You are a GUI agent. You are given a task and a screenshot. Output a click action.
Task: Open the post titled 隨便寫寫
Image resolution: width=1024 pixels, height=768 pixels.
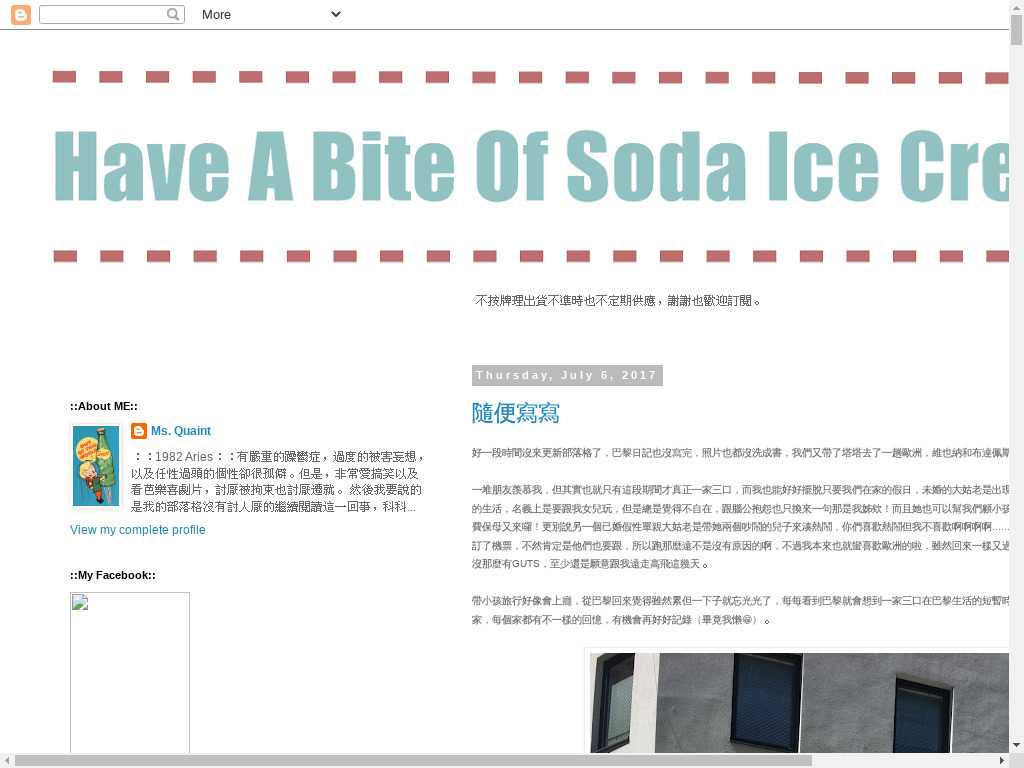[x=515, y=413]
